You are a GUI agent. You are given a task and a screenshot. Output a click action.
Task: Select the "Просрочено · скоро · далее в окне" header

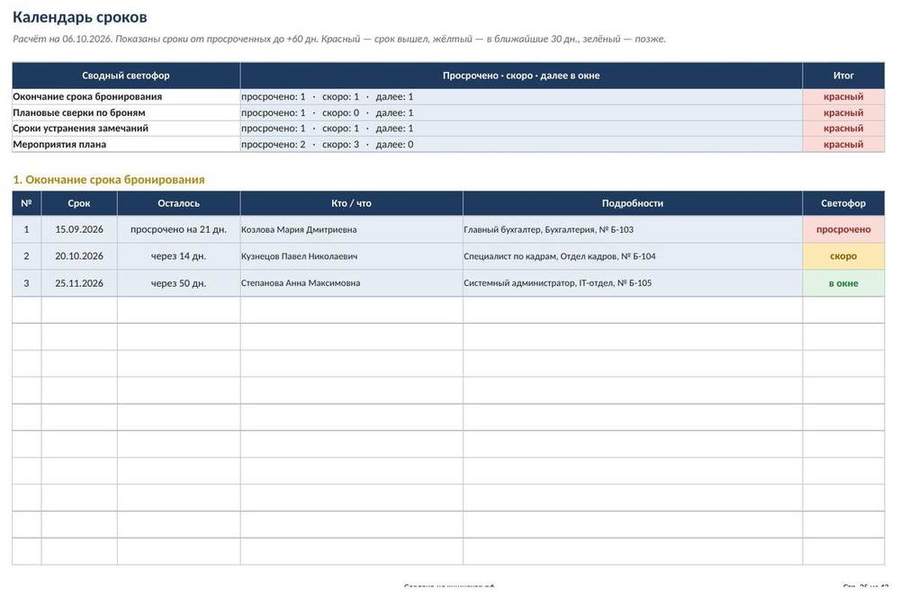click(521, 75)
